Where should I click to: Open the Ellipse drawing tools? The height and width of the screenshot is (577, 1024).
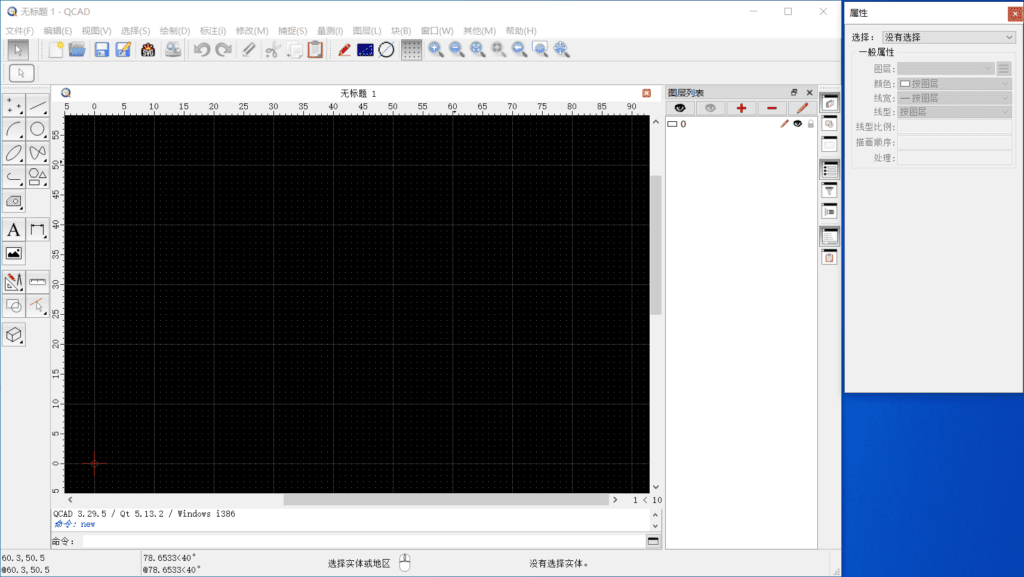pyautogui.click(x=14, y=153)
